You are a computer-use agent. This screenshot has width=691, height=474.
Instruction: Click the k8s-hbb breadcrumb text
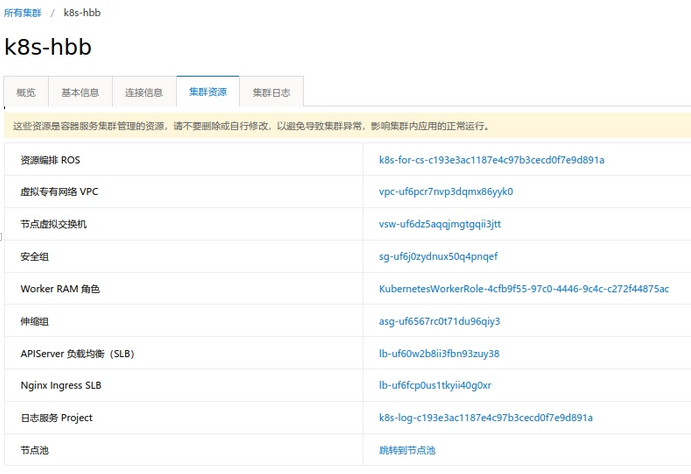(82, 13)
